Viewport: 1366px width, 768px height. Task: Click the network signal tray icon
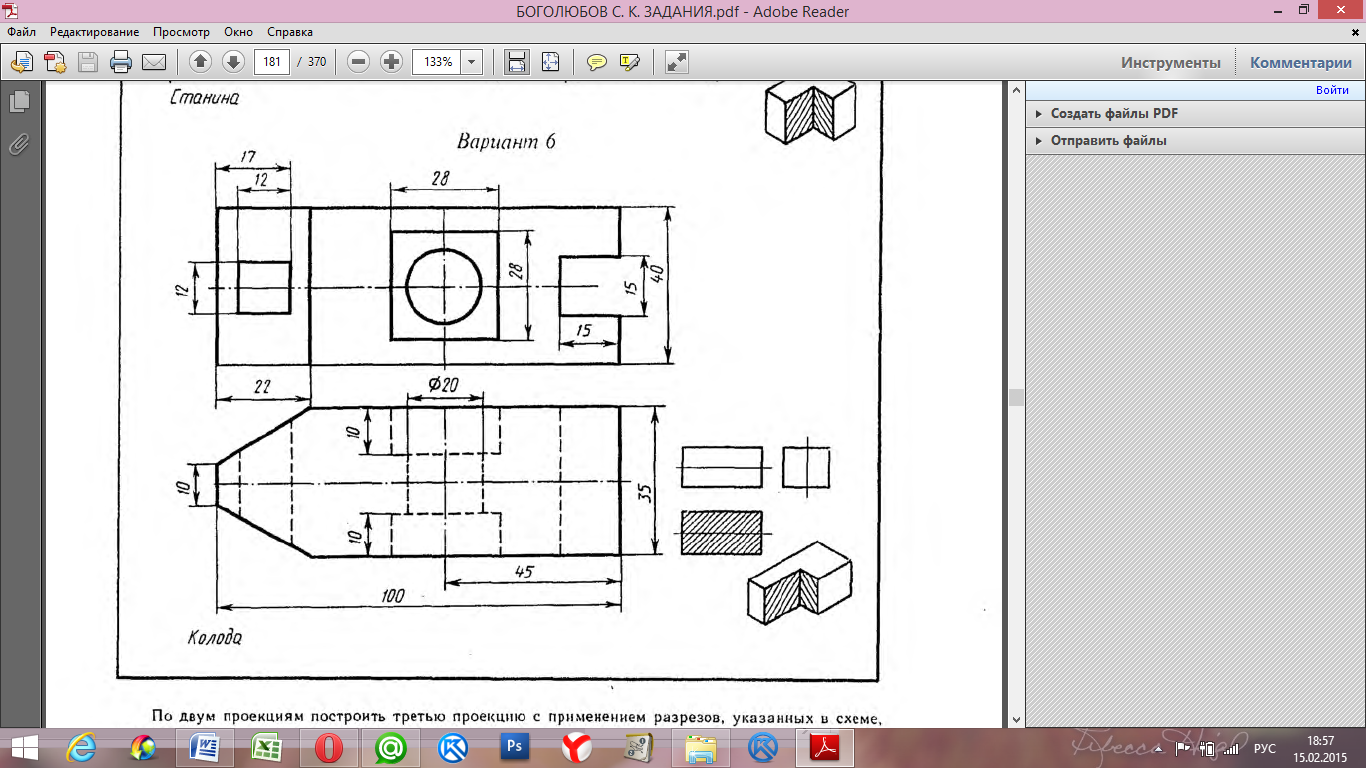[x=1229, y=748]
